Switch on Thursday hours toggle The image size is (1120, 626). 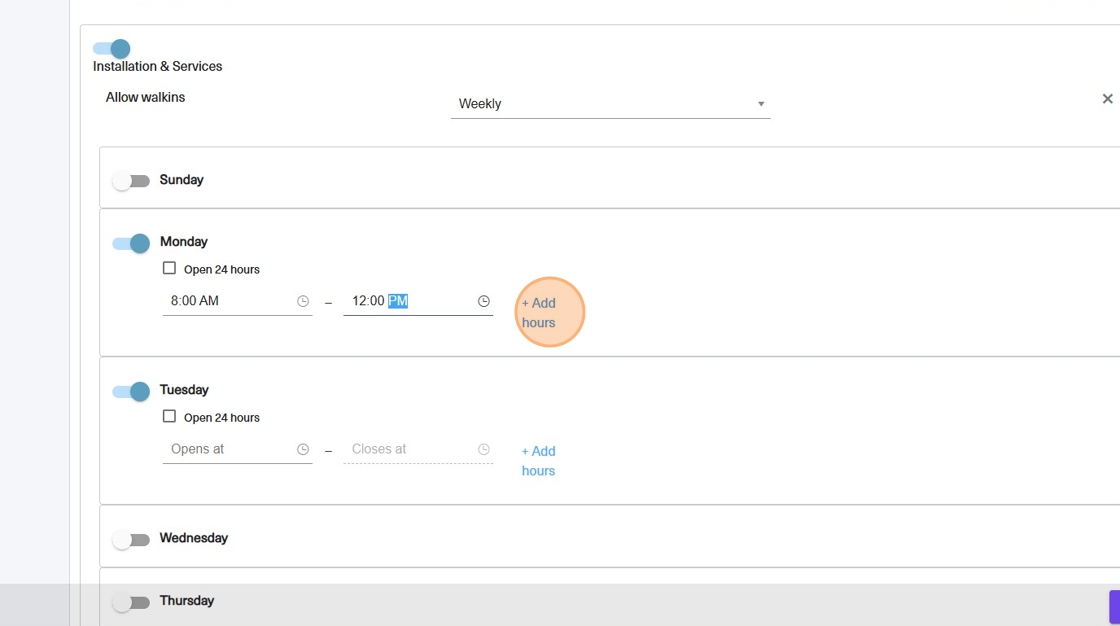pyautogui.click(x=131, y=602)
